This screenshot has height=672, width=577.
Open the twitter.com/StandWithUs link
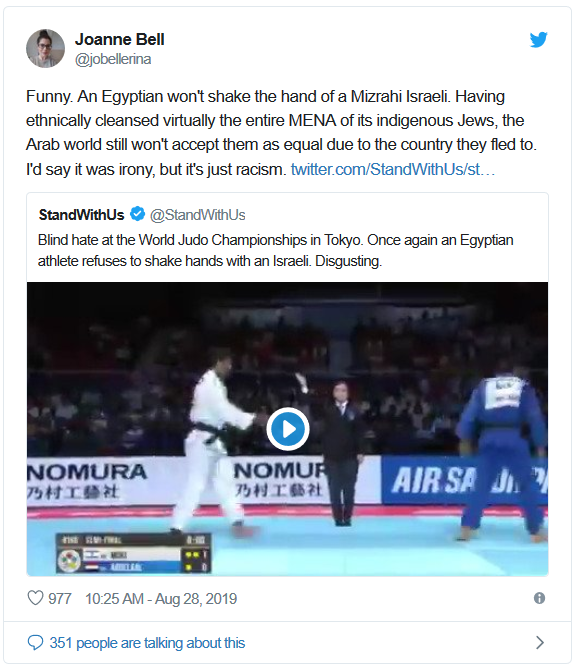tap(393, 169)
